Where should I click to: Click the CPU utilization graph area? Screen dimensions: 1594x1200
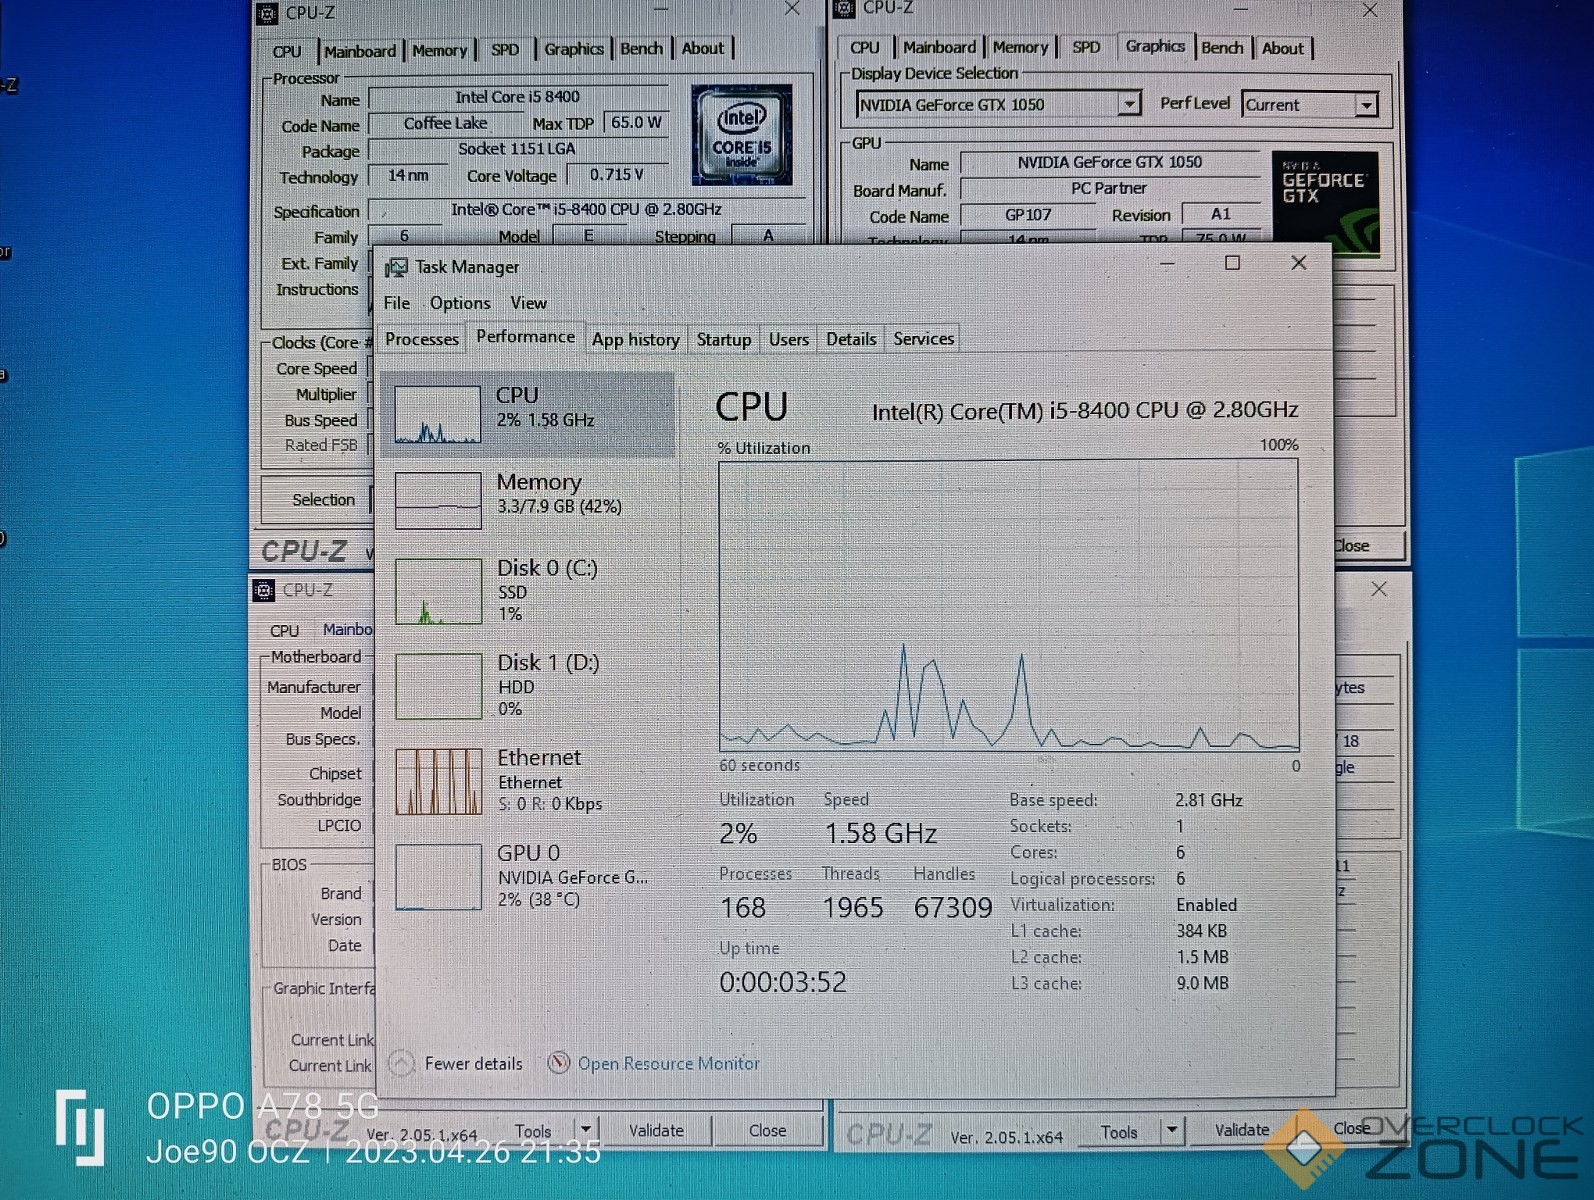[1009, 605]
